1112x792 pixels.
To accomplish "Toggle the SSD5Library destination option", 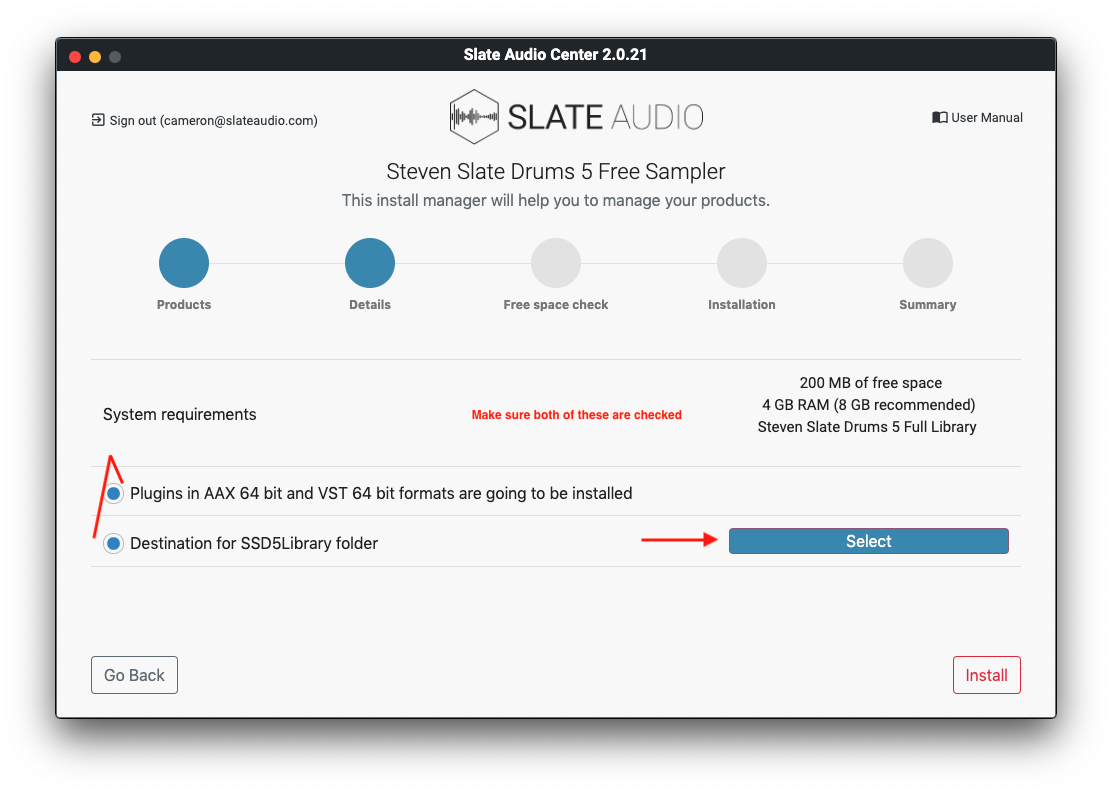I will [x=114, y=543].
